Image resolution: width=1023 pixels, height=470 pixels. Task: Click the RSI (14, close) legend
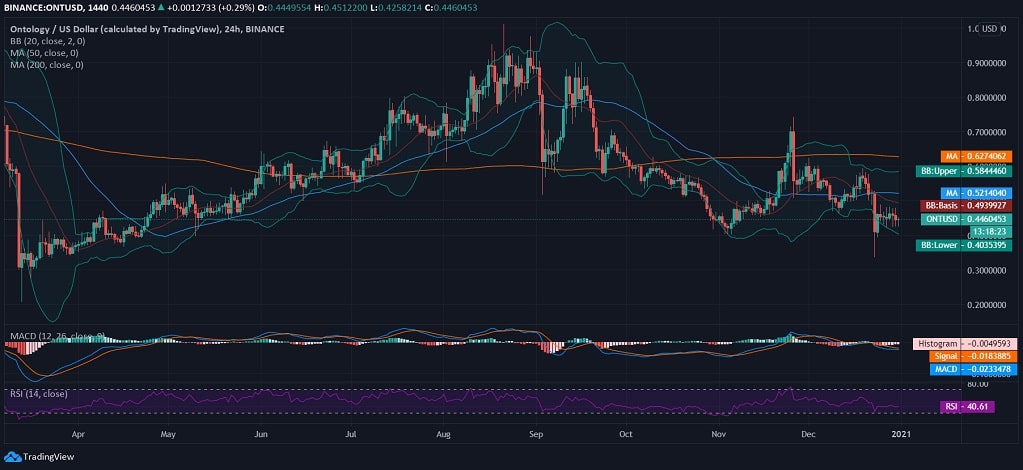click(38, 394)
